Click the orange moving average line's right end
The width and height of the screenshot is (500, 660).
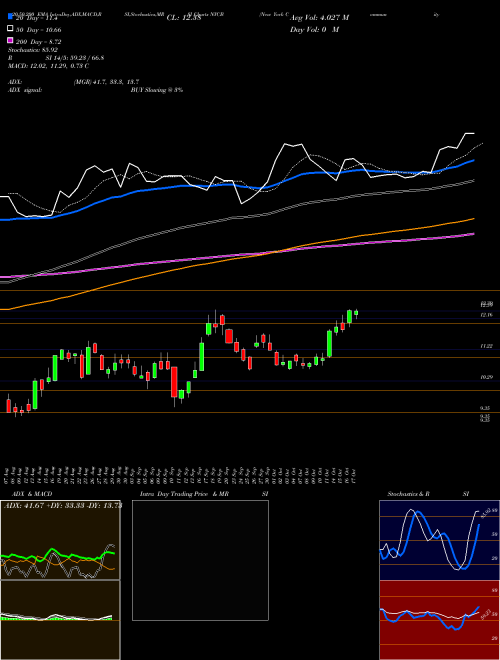(473, 219)
